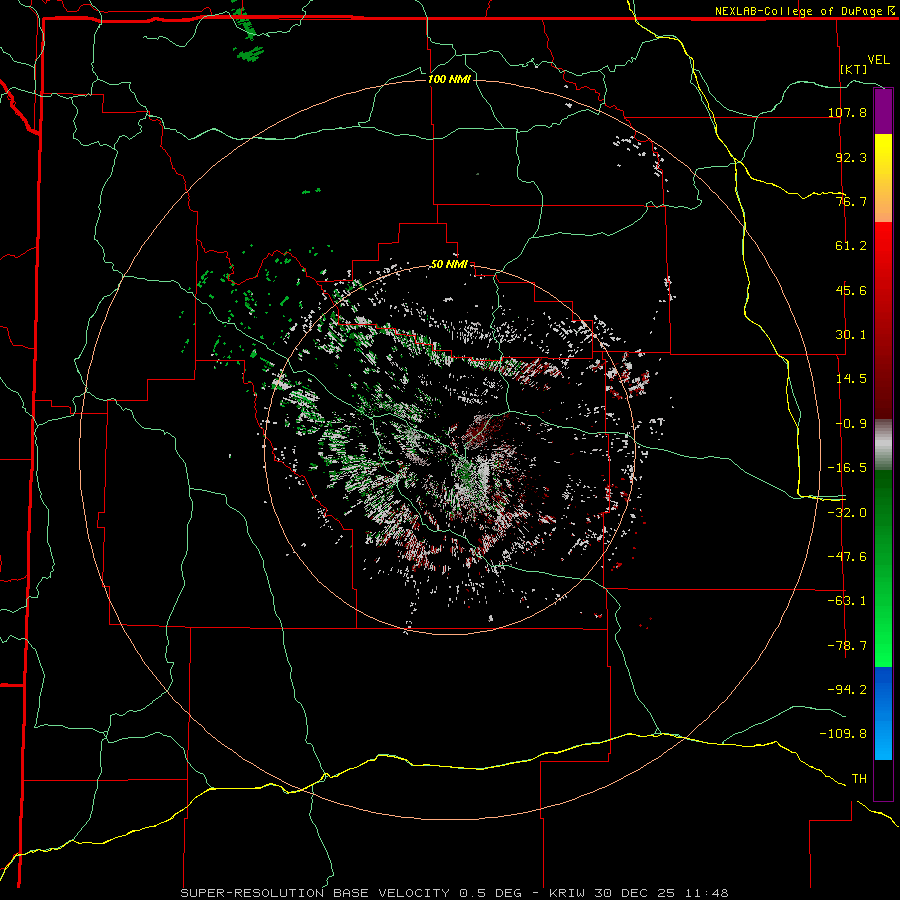Click the 50 NMI range ring label
The width and height of the screenshot is (900, 900).
449,265
